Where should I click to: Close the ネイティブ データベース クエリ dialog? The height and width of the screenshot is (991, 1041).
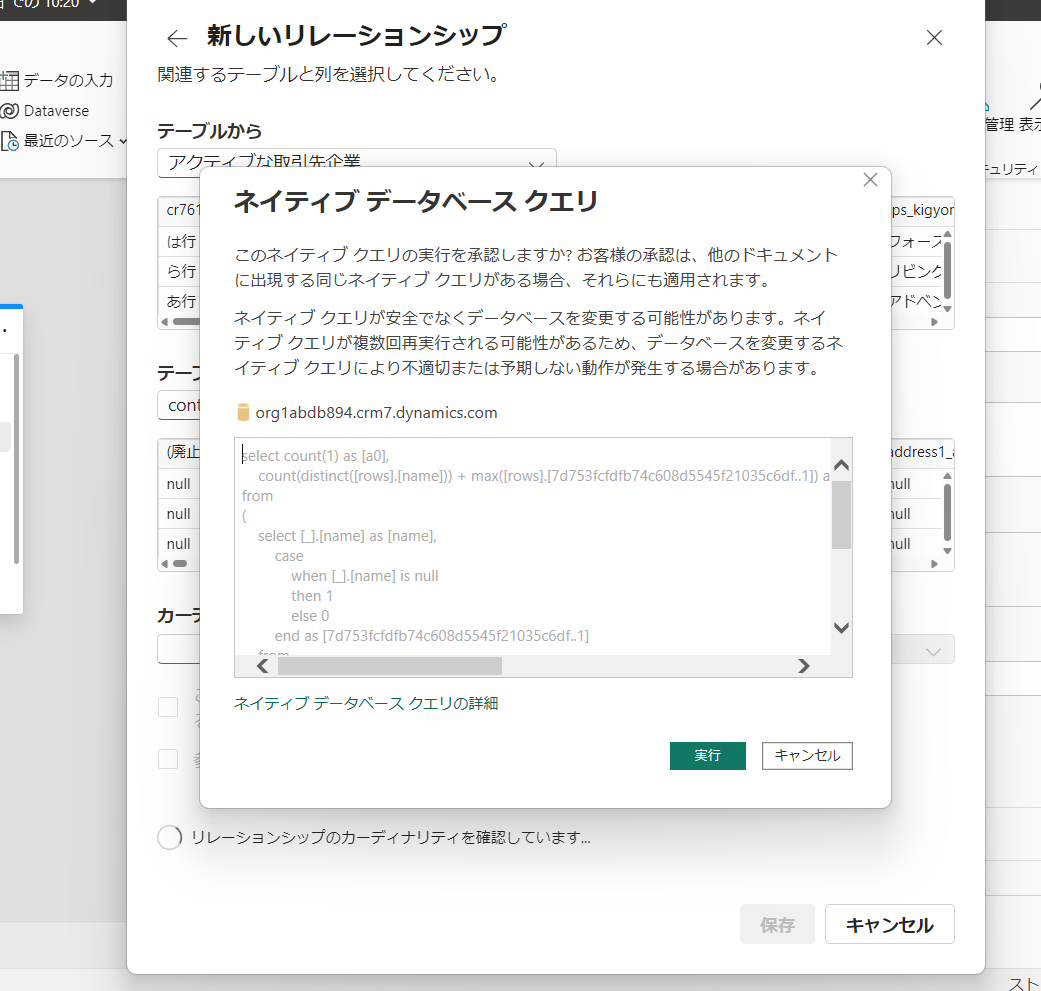point(870,180)
